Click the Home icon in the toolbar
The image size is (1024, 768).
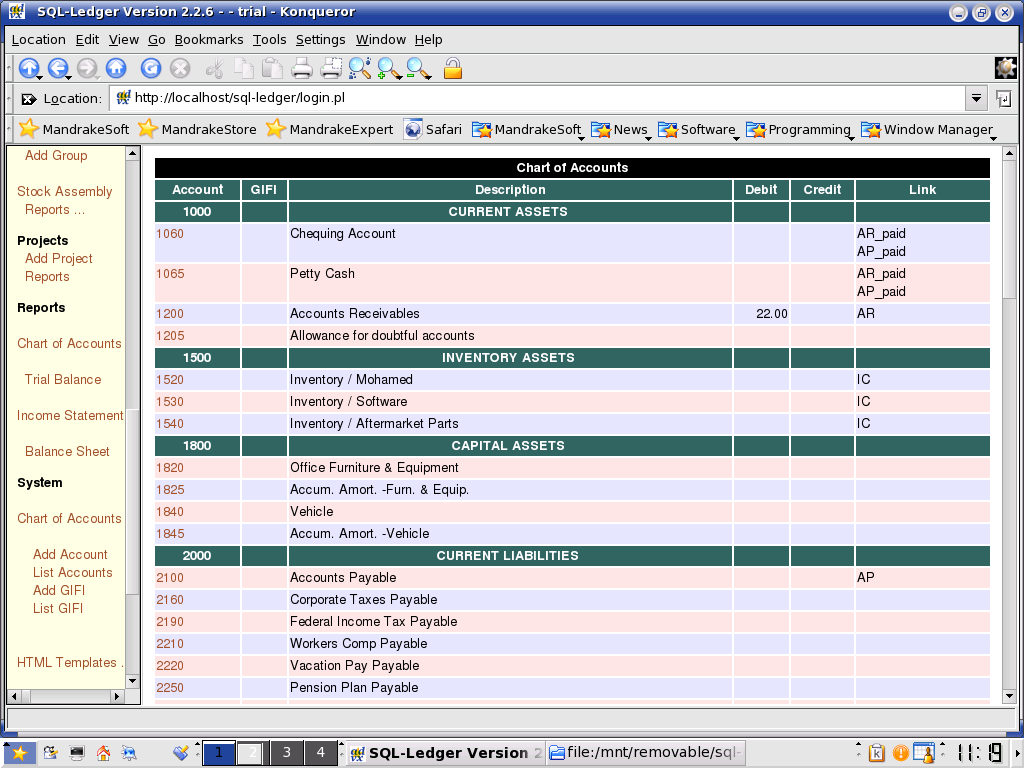(x=117, y=69)
